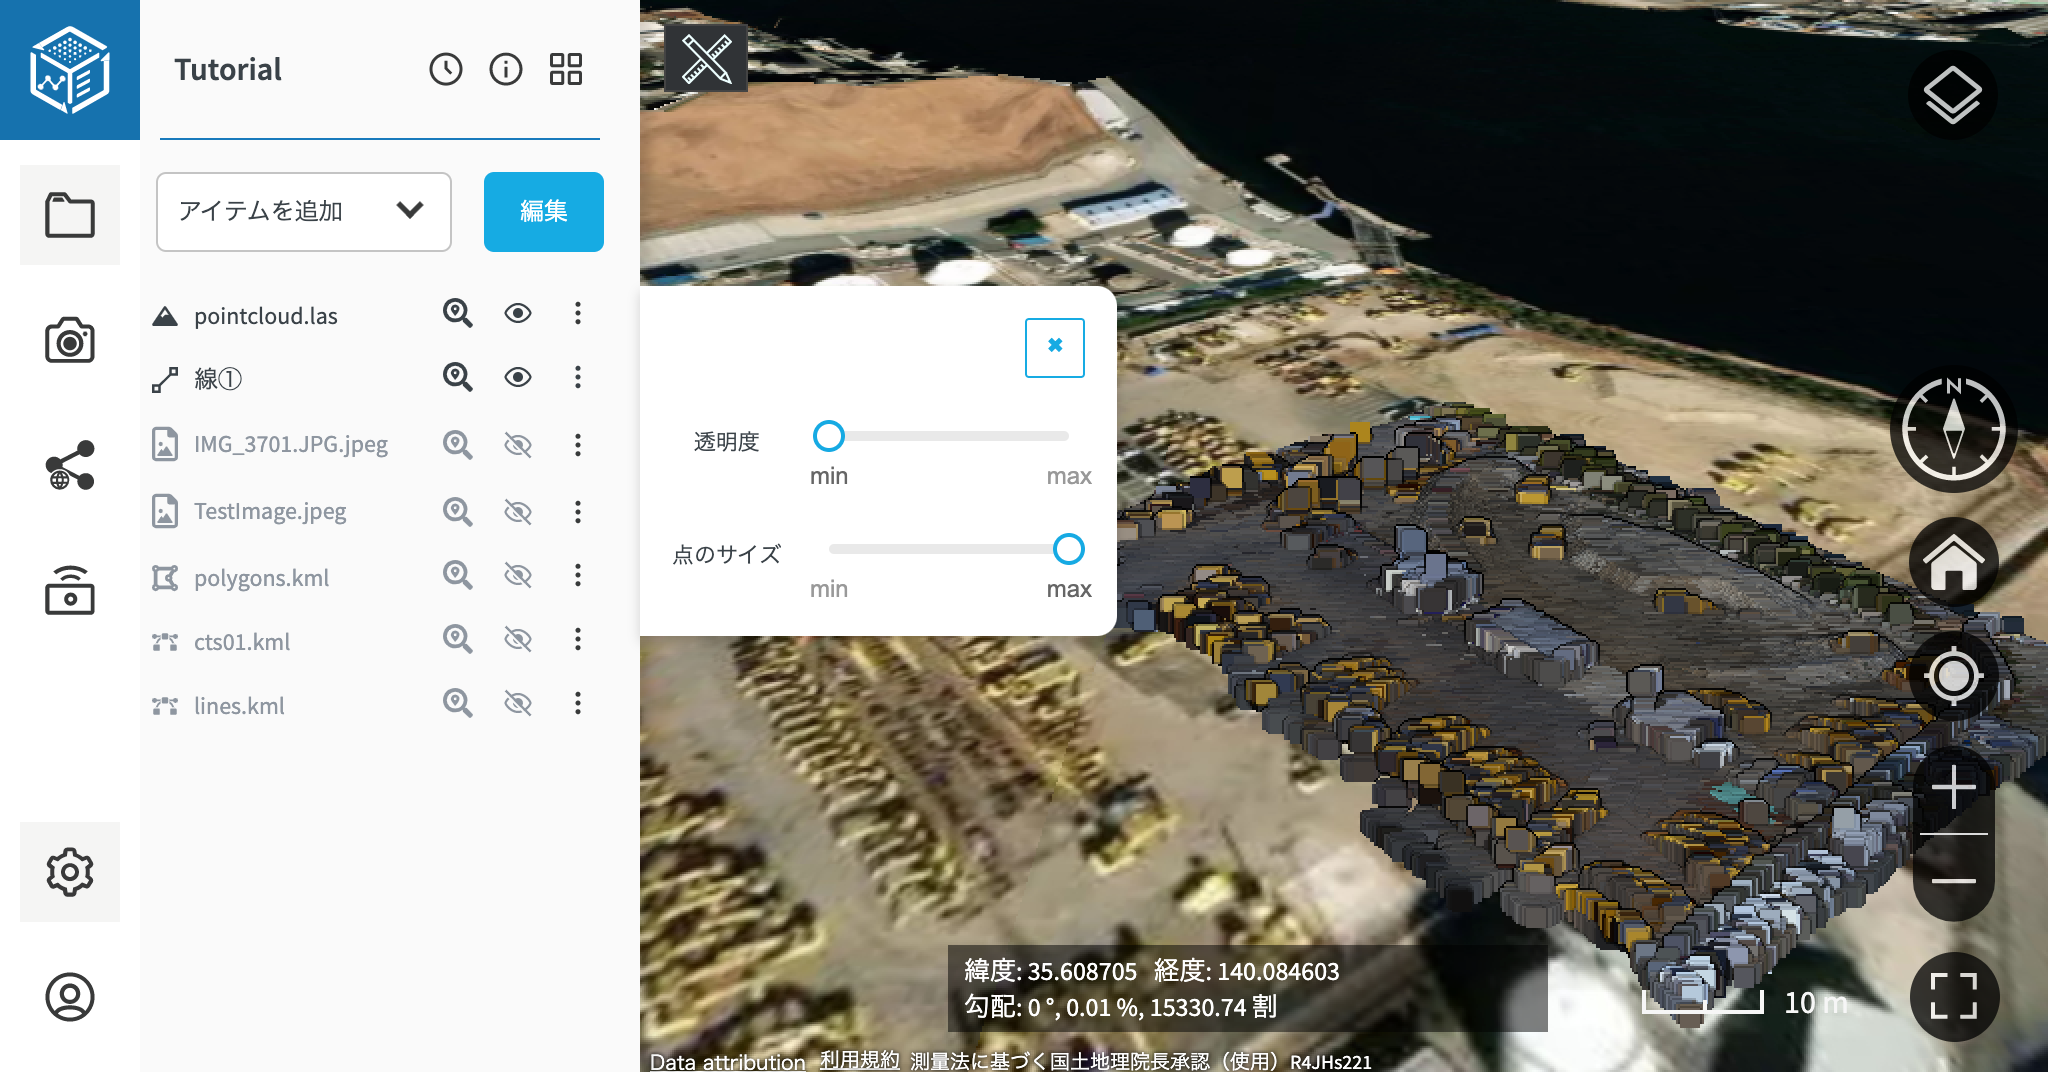Open project history clock icon

click(x=446, y=69)
